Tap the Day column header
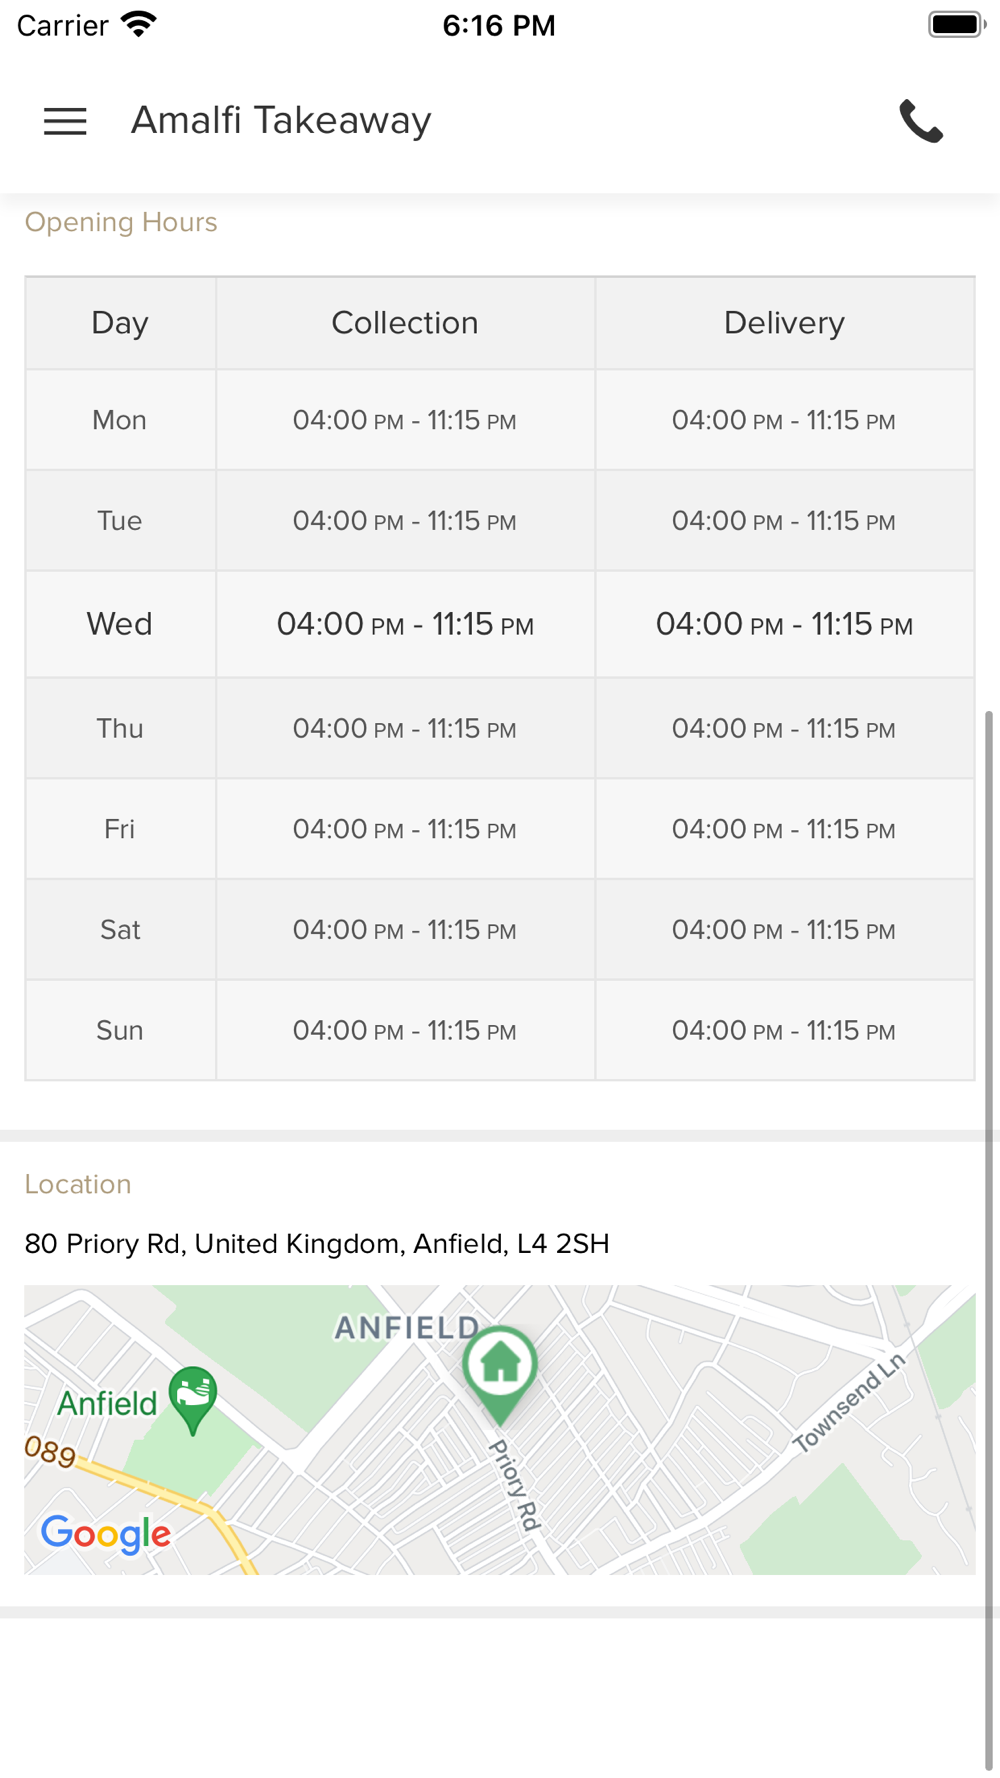The image size is (1000, 1778). pos(120,323)
